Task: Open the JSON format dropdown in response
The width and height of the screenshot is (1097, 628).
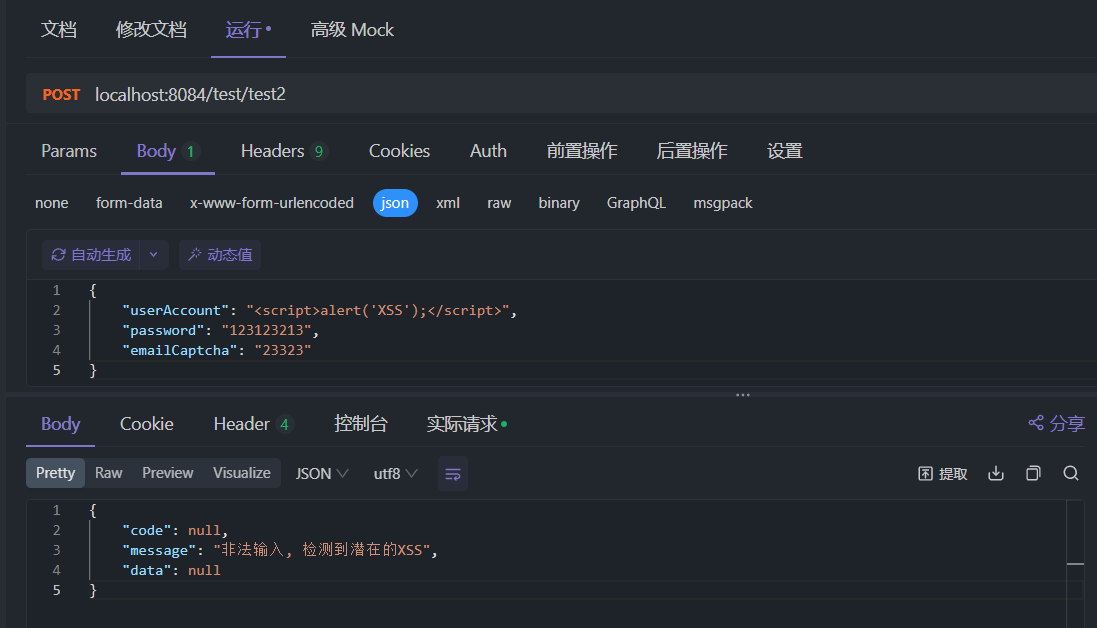Action: (322, 473)
